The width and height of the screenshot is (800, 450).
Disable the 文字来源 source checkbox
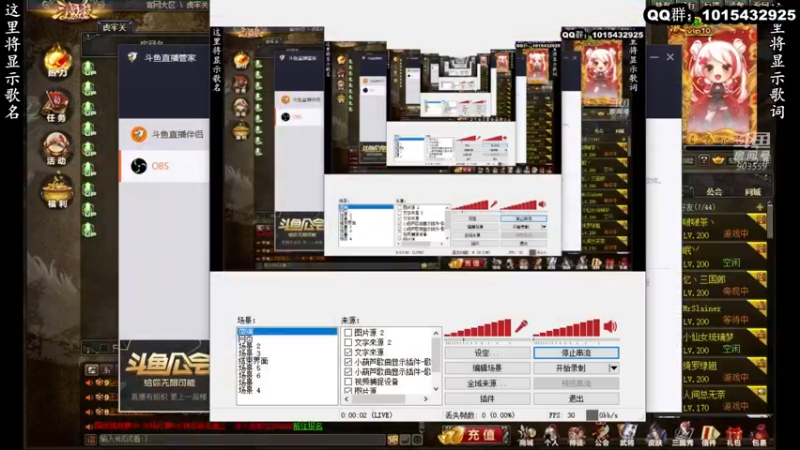tap(348, 352)
